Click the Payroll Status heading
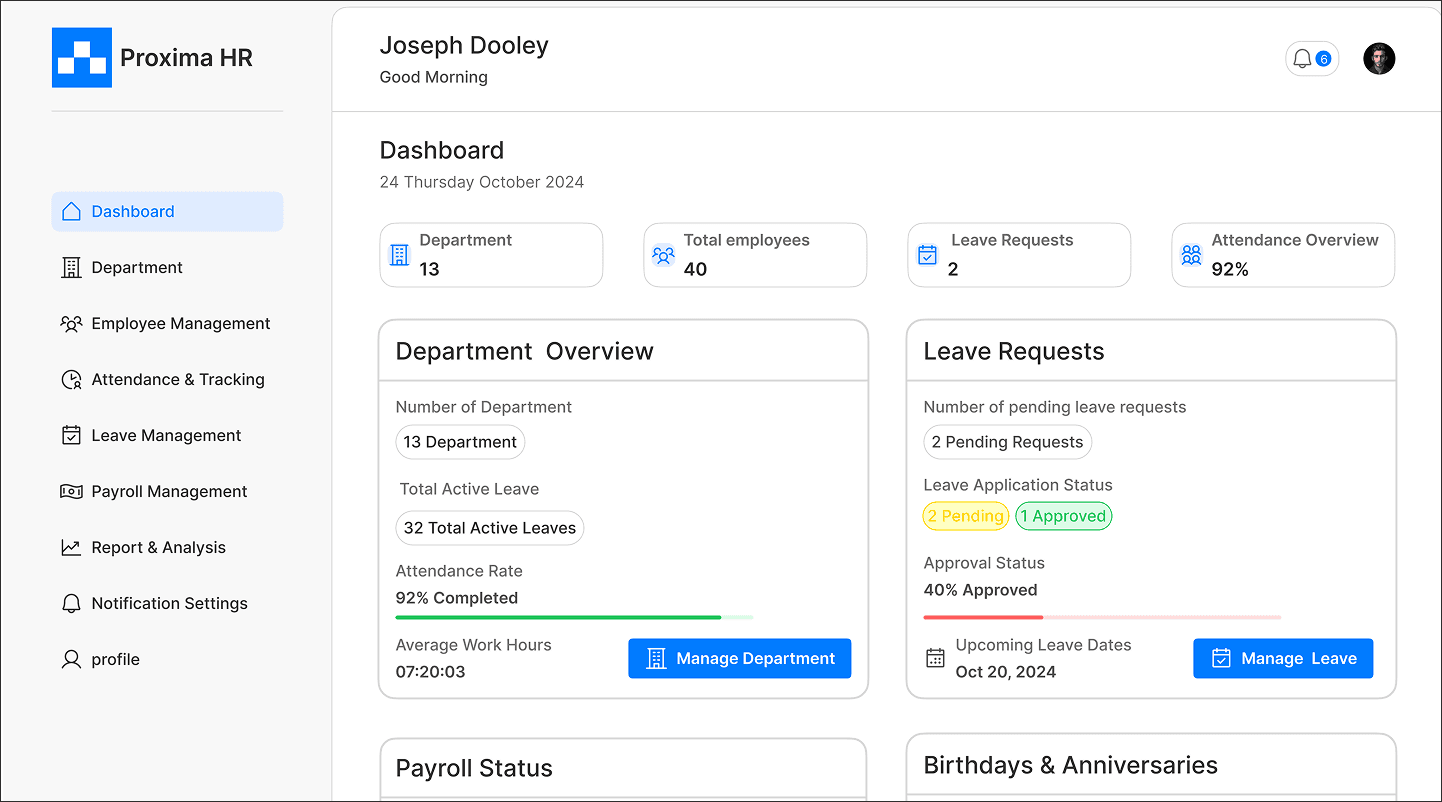Viewport: 1442px width, 802px height. click(474, 768)
